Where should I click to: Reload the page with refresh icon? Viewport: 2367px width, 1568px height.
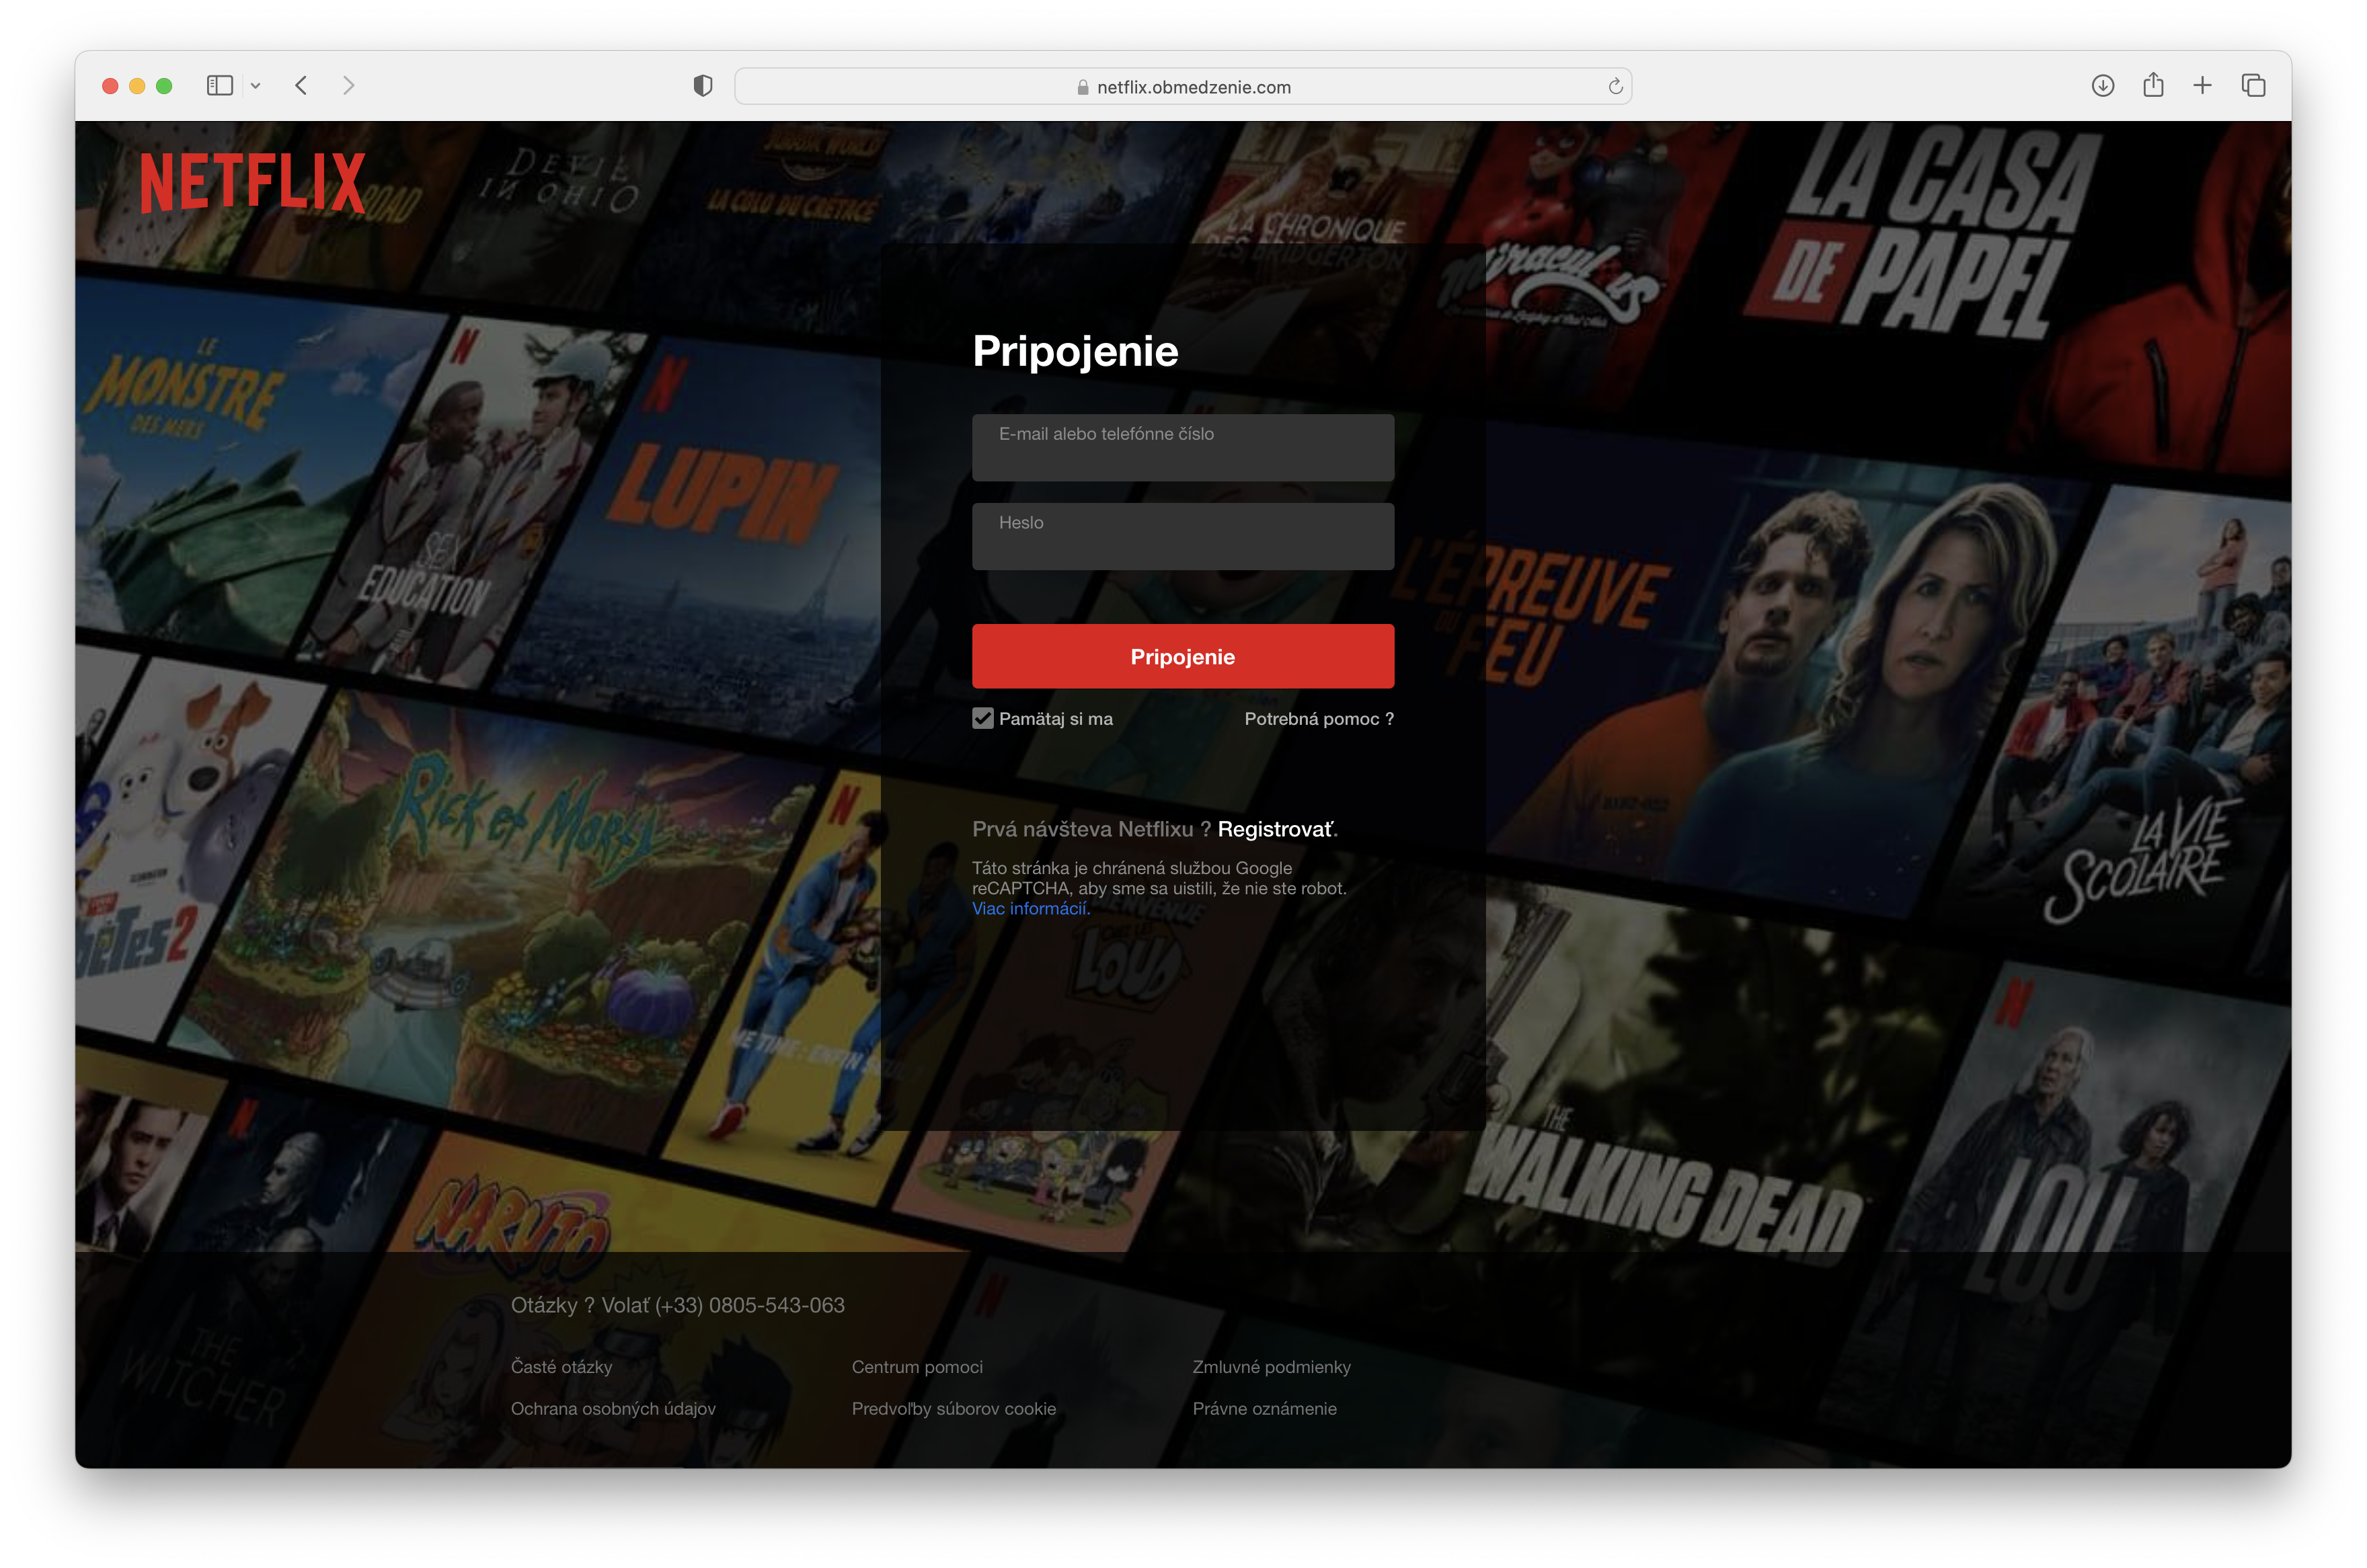coord(1614,87)
